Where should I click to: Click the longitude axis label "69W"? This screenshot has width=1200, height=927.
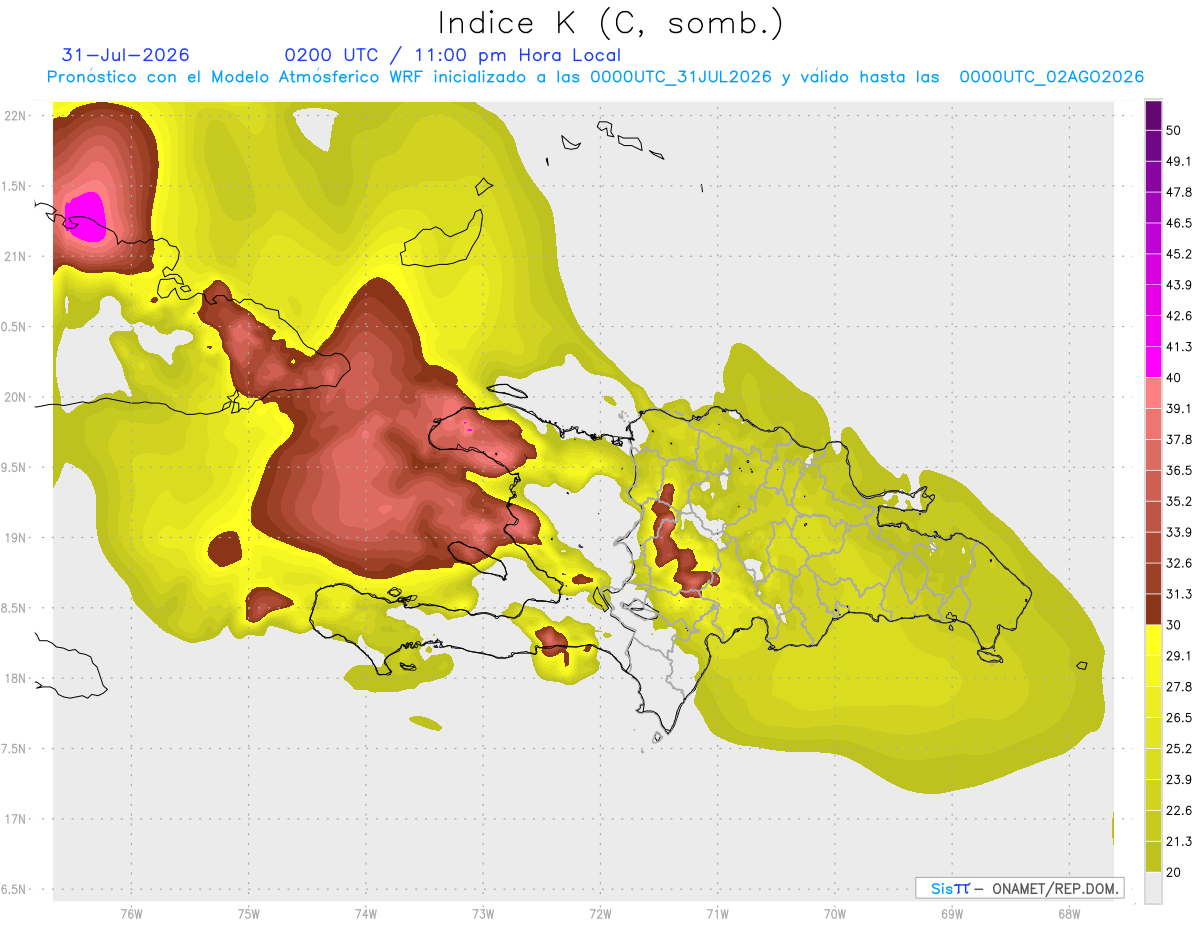tap(951, 913)
